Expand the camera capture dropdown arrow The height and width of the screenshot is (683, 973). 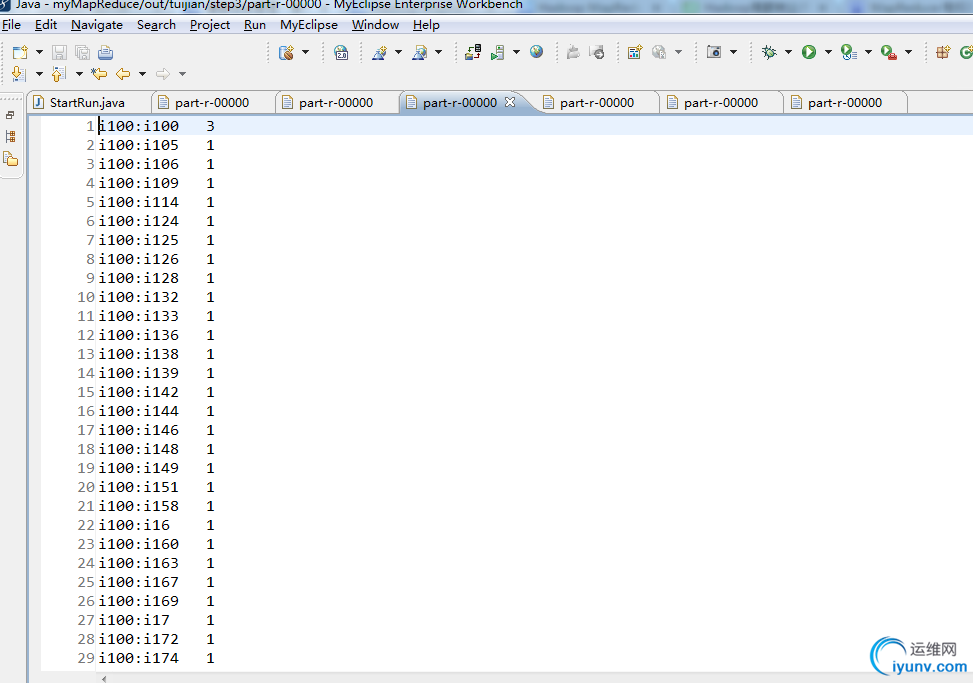pos(733,52)
